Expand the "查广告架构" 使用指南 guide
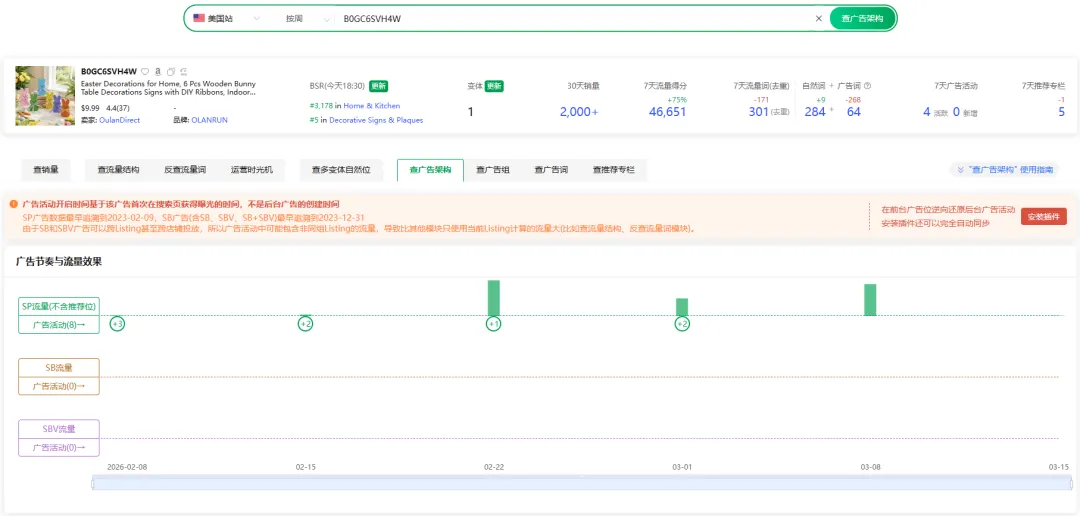Image resolution: width=1080 pixels, height=516 pixels. coord(1008,170)
